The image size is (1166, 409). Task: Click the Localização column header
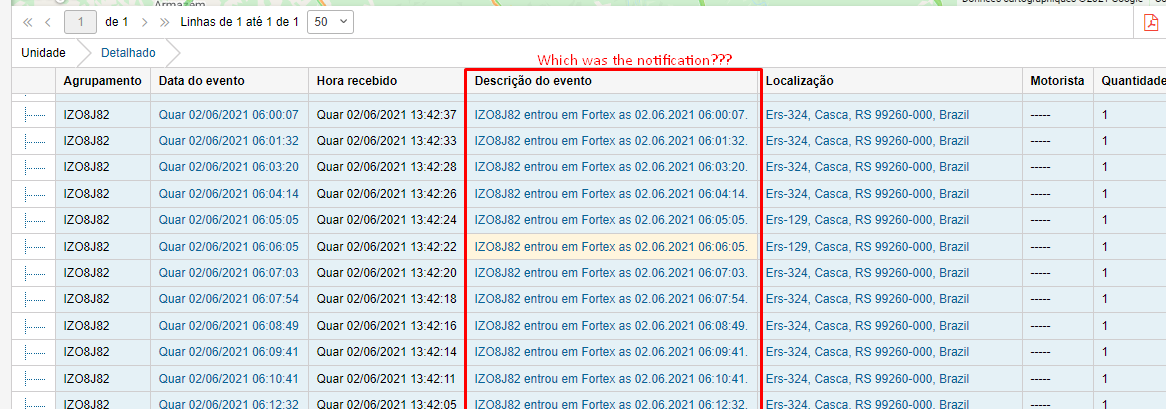pos(800,81)
